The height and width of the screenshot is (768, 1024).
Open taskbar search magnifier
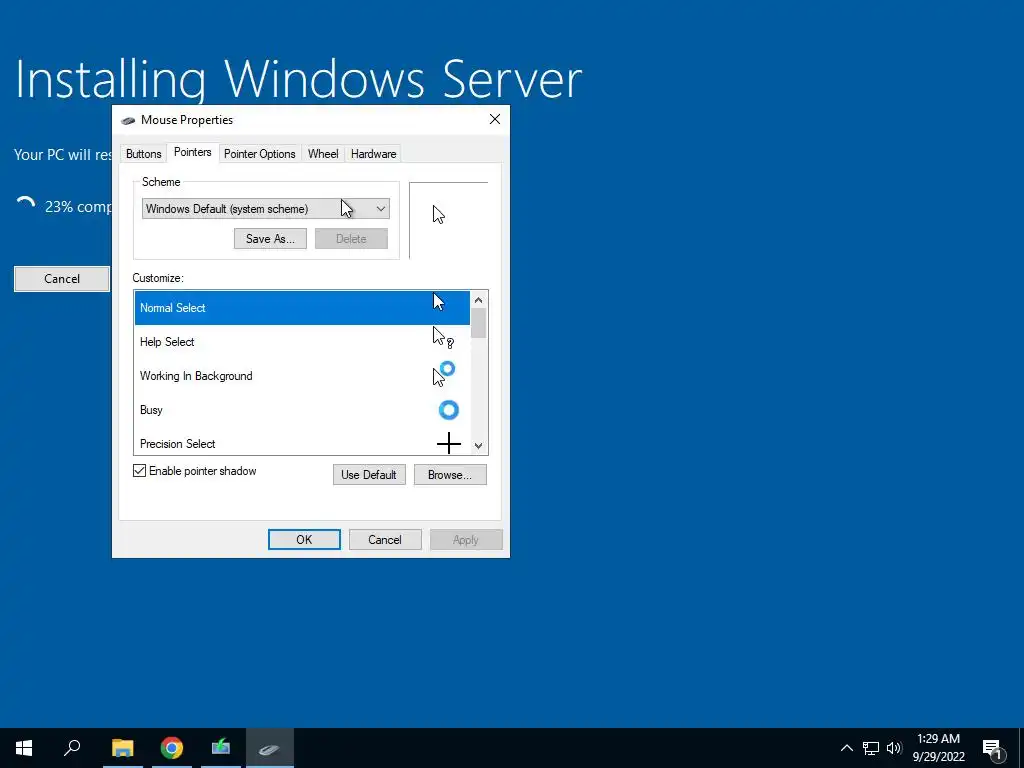[x=72, y=748]
